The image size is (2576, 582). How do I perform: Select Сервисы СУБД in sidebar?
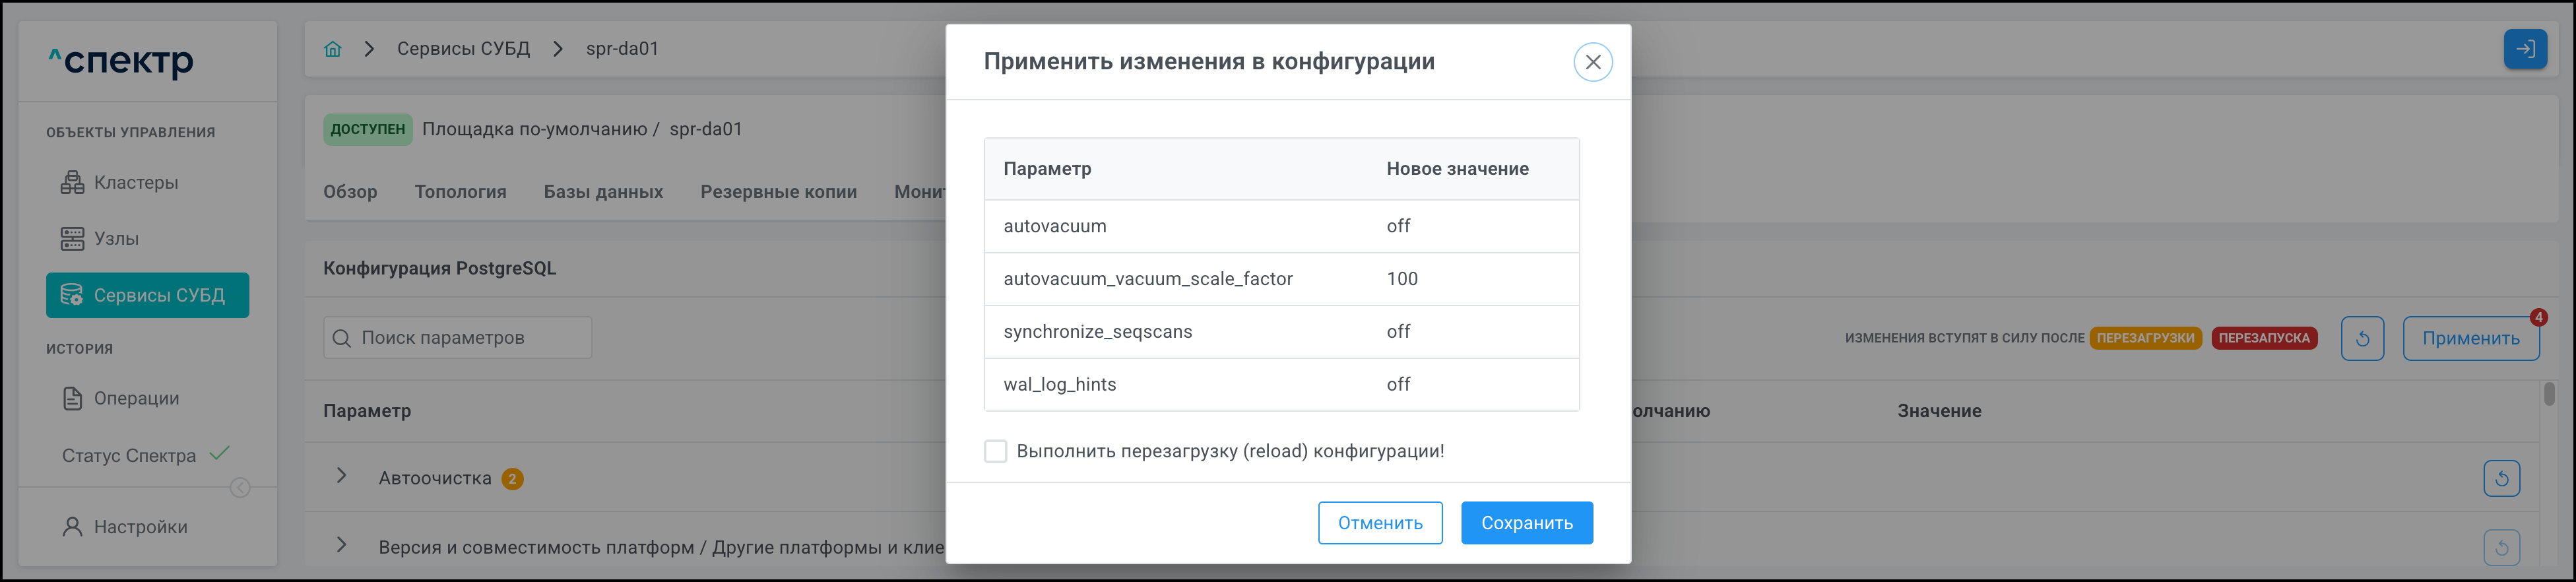148,295
